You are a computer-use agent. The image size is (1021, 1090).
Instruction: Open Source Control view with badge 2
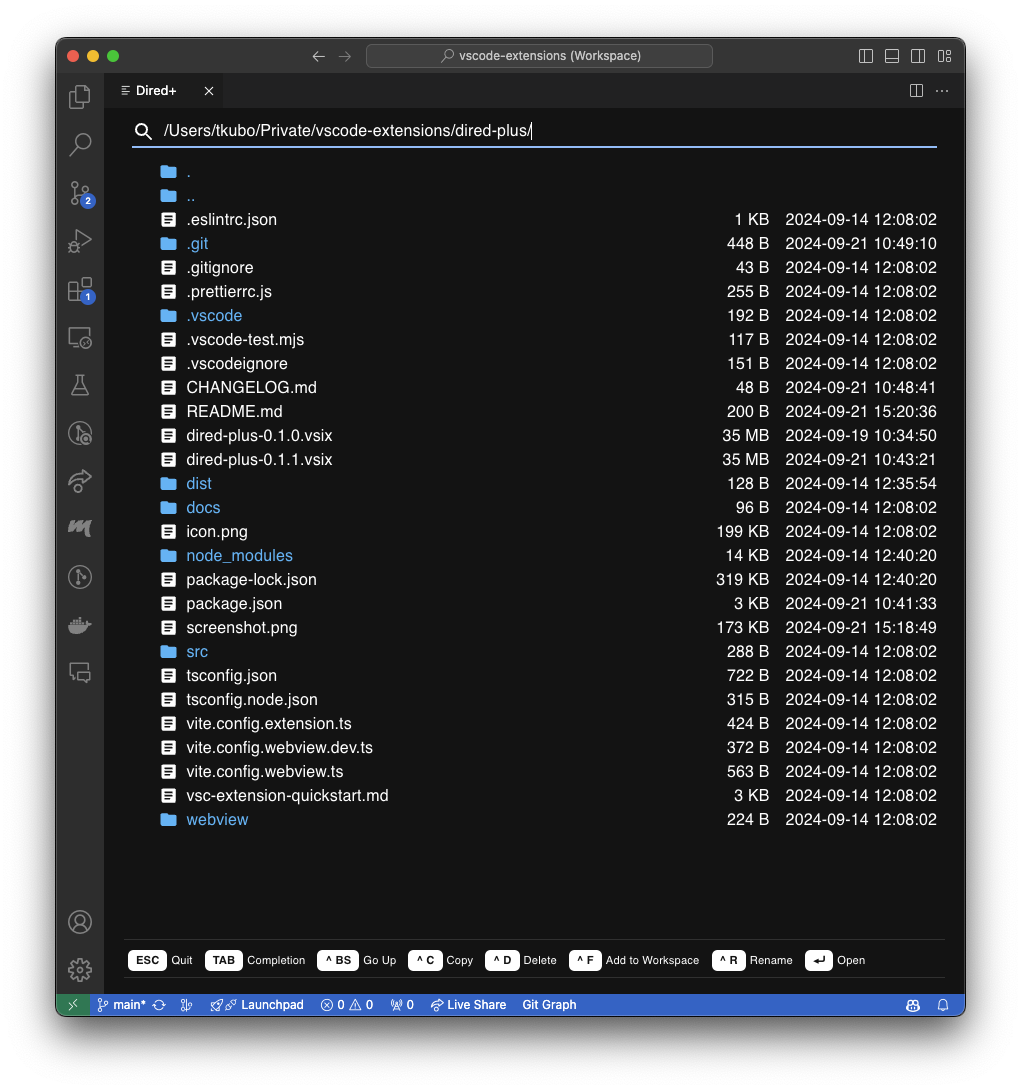pyautogui.click(x=80, y=193)
